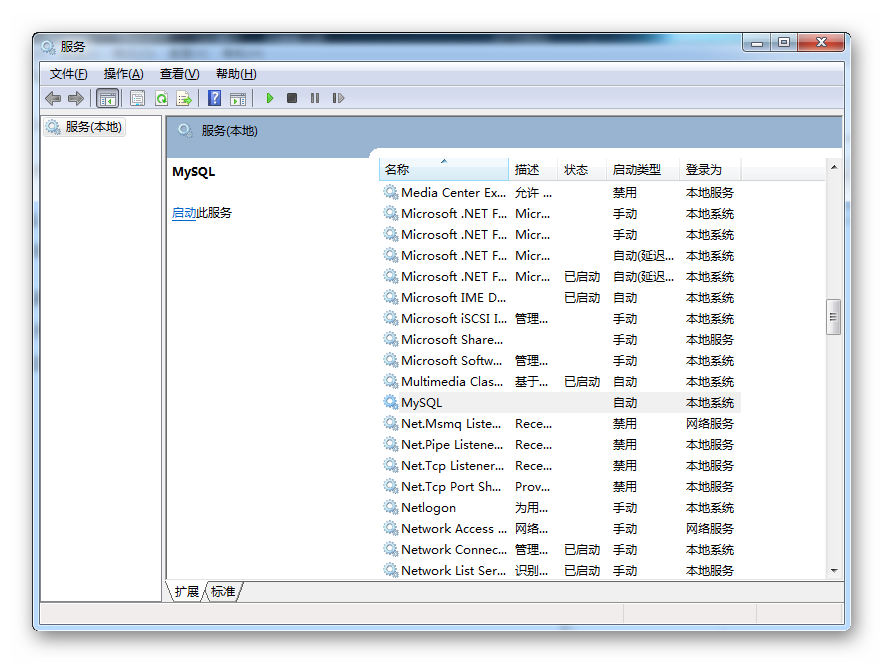Select the Net.Msmq Liste... service
Image resolution: width=884 pixels, height=664 pixels.
coord(560,423)
